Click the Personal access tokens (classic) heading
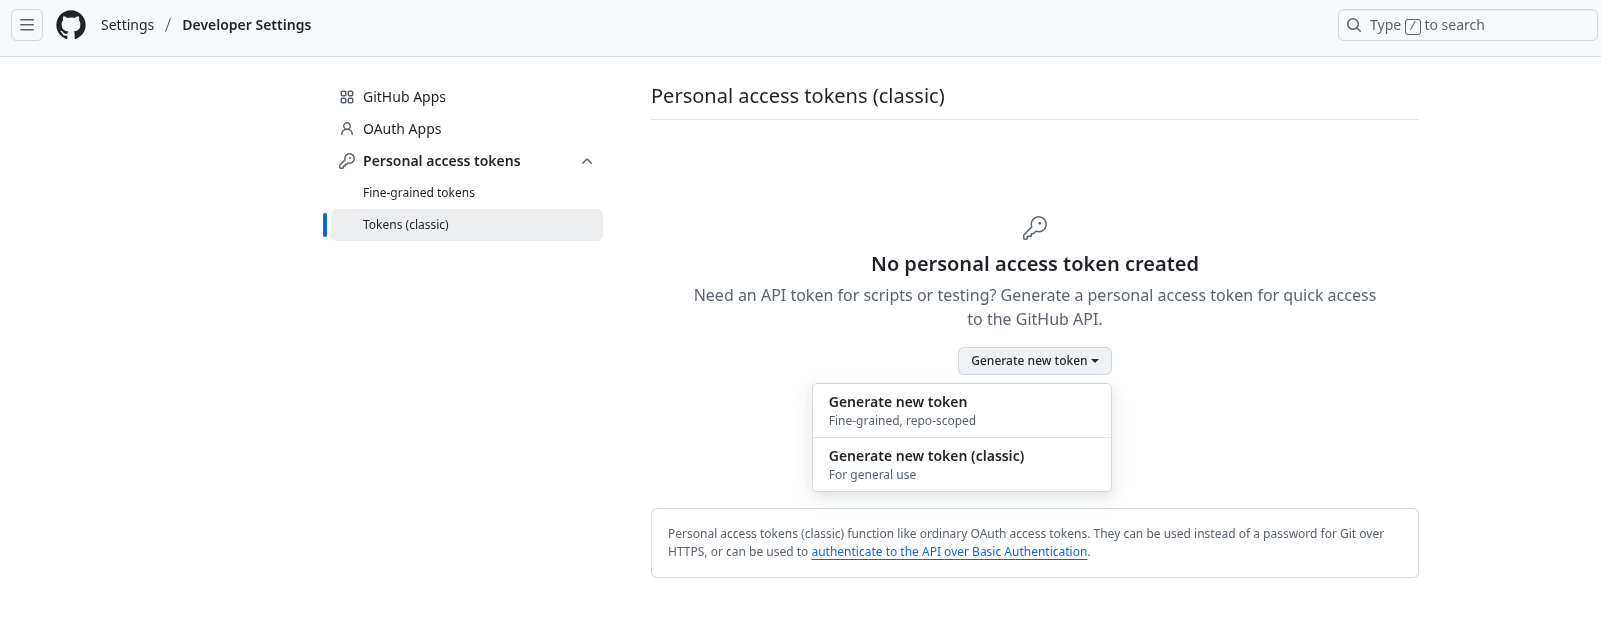This screenshot has height=624, width=1601. pyautogui.click(x=797, y=96)
